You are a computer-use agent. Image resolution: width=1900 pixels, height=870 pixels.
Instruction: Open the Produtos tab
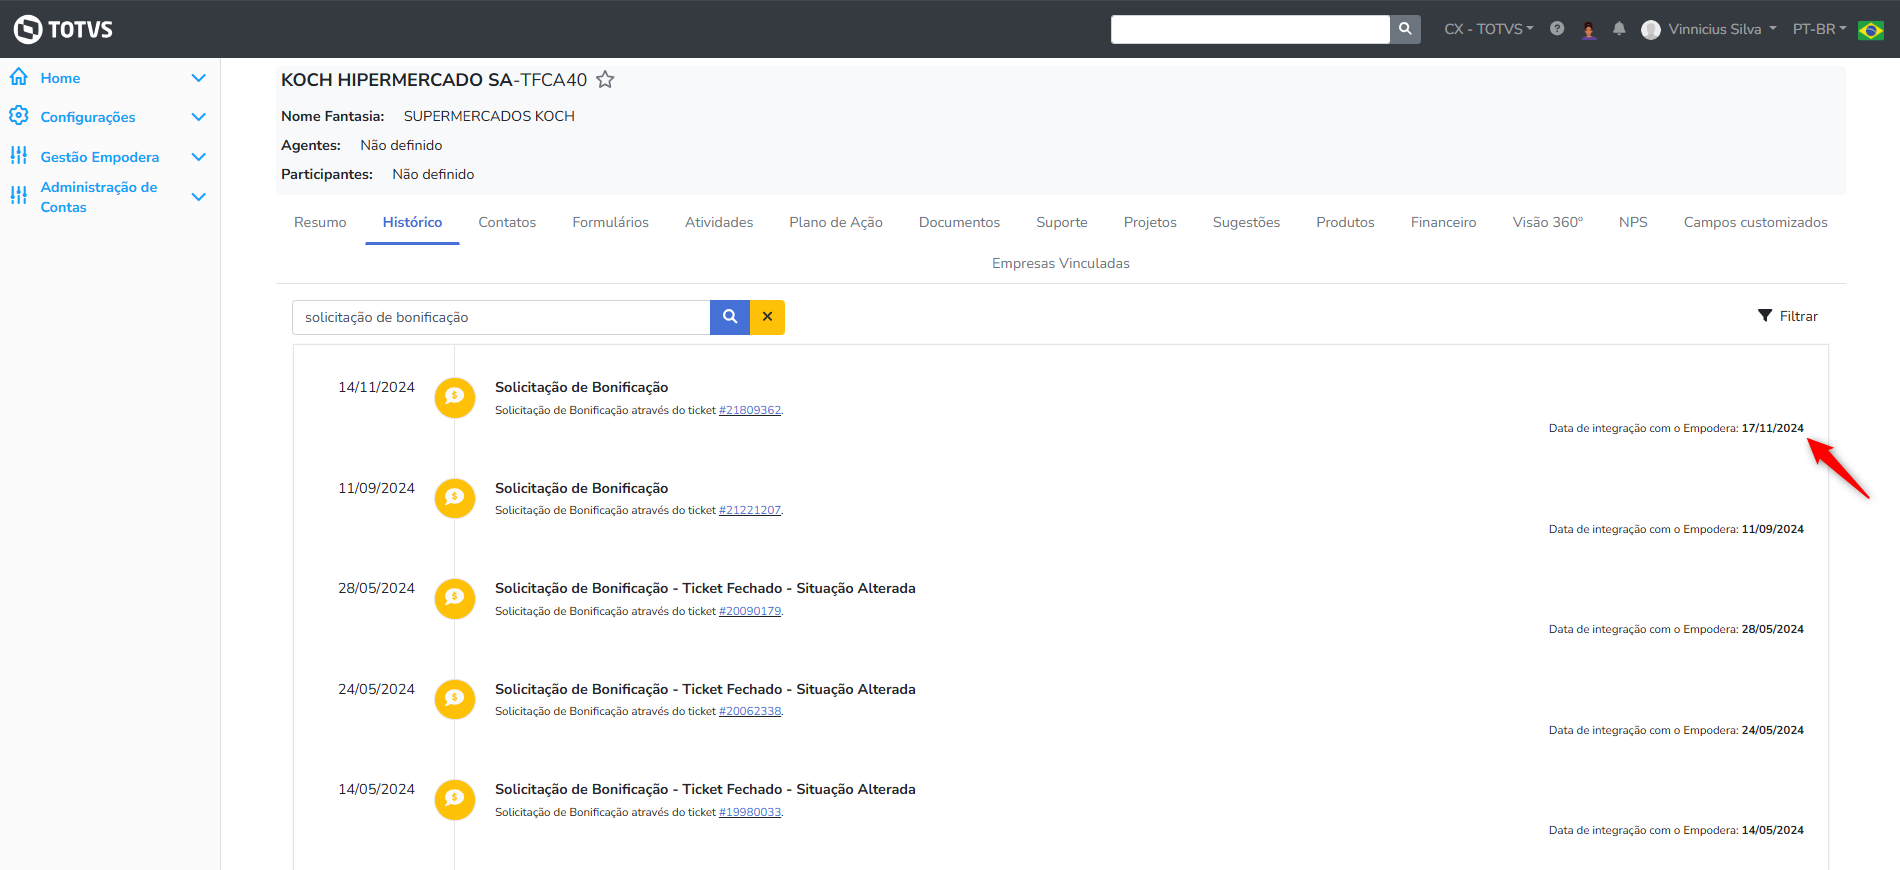pyautogui.click(x=1345, y=222)
